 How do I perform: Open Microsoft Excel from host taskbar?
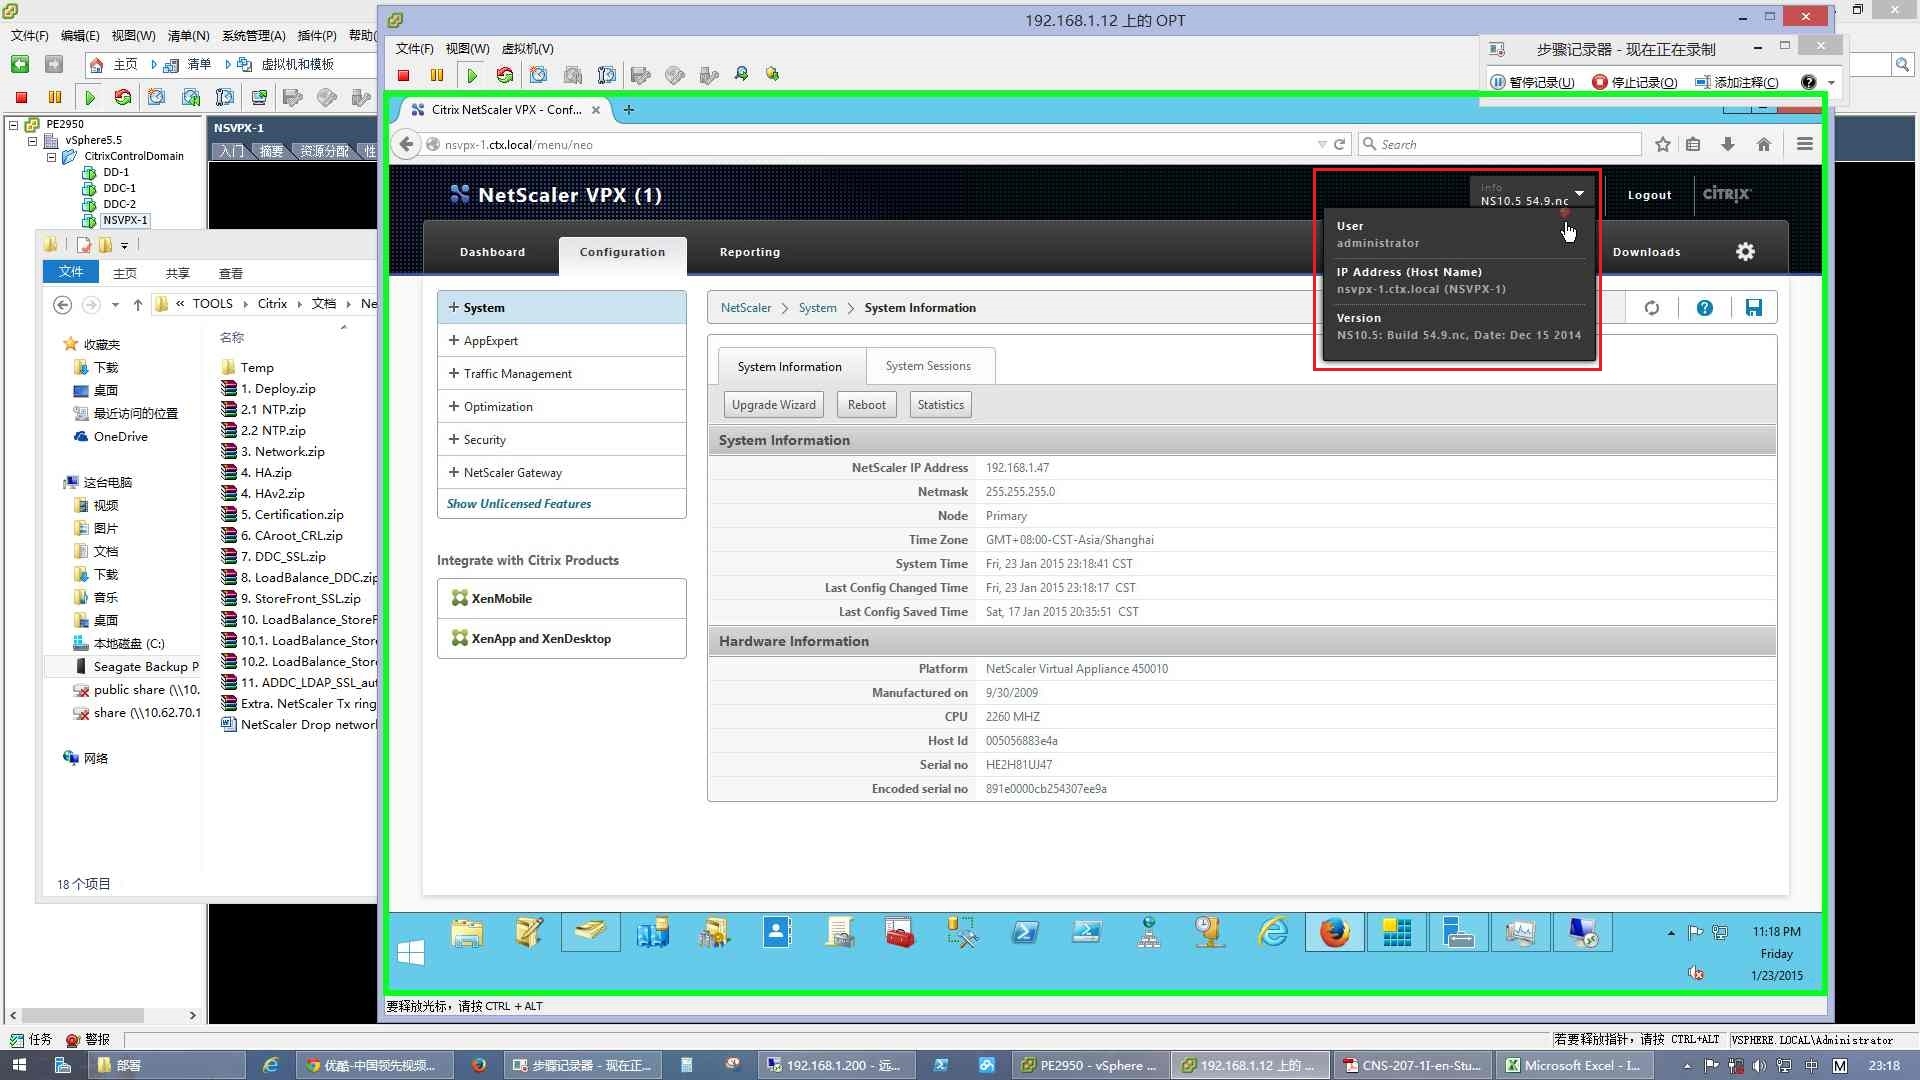point(1576,1065)
